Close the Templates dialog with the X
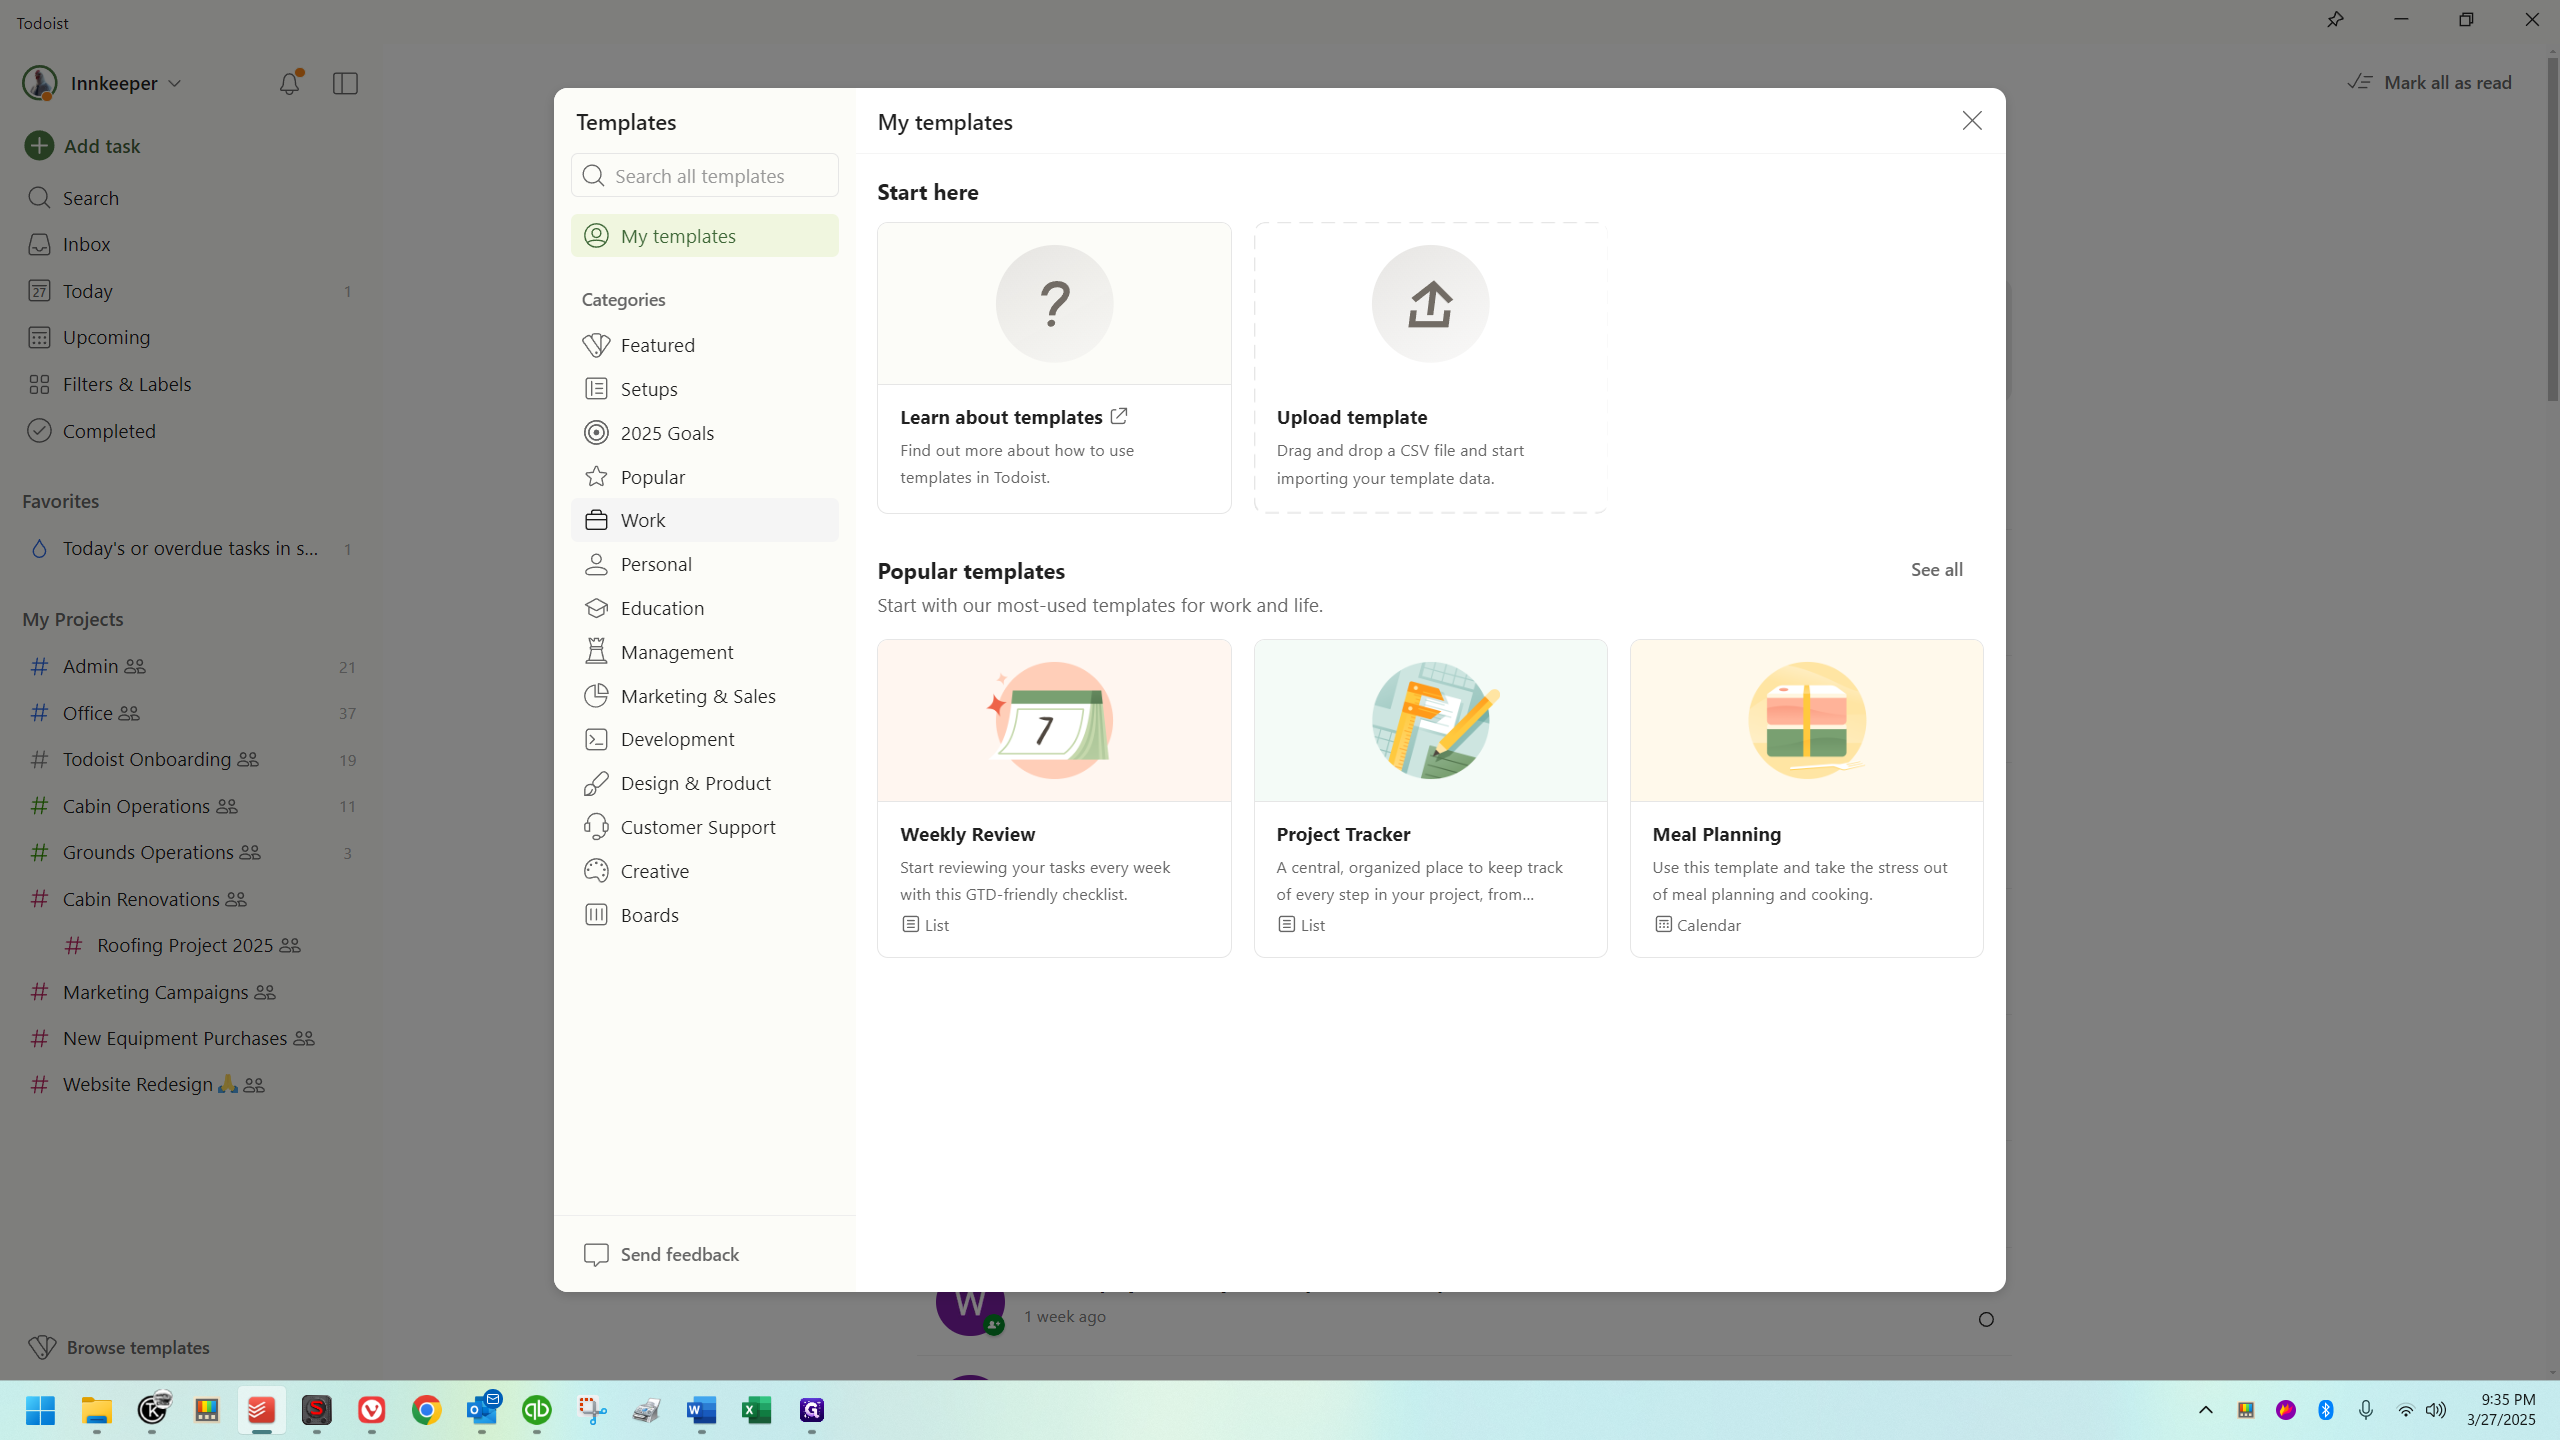Screen dimensions: 2560x1440 click(1971, 121)
